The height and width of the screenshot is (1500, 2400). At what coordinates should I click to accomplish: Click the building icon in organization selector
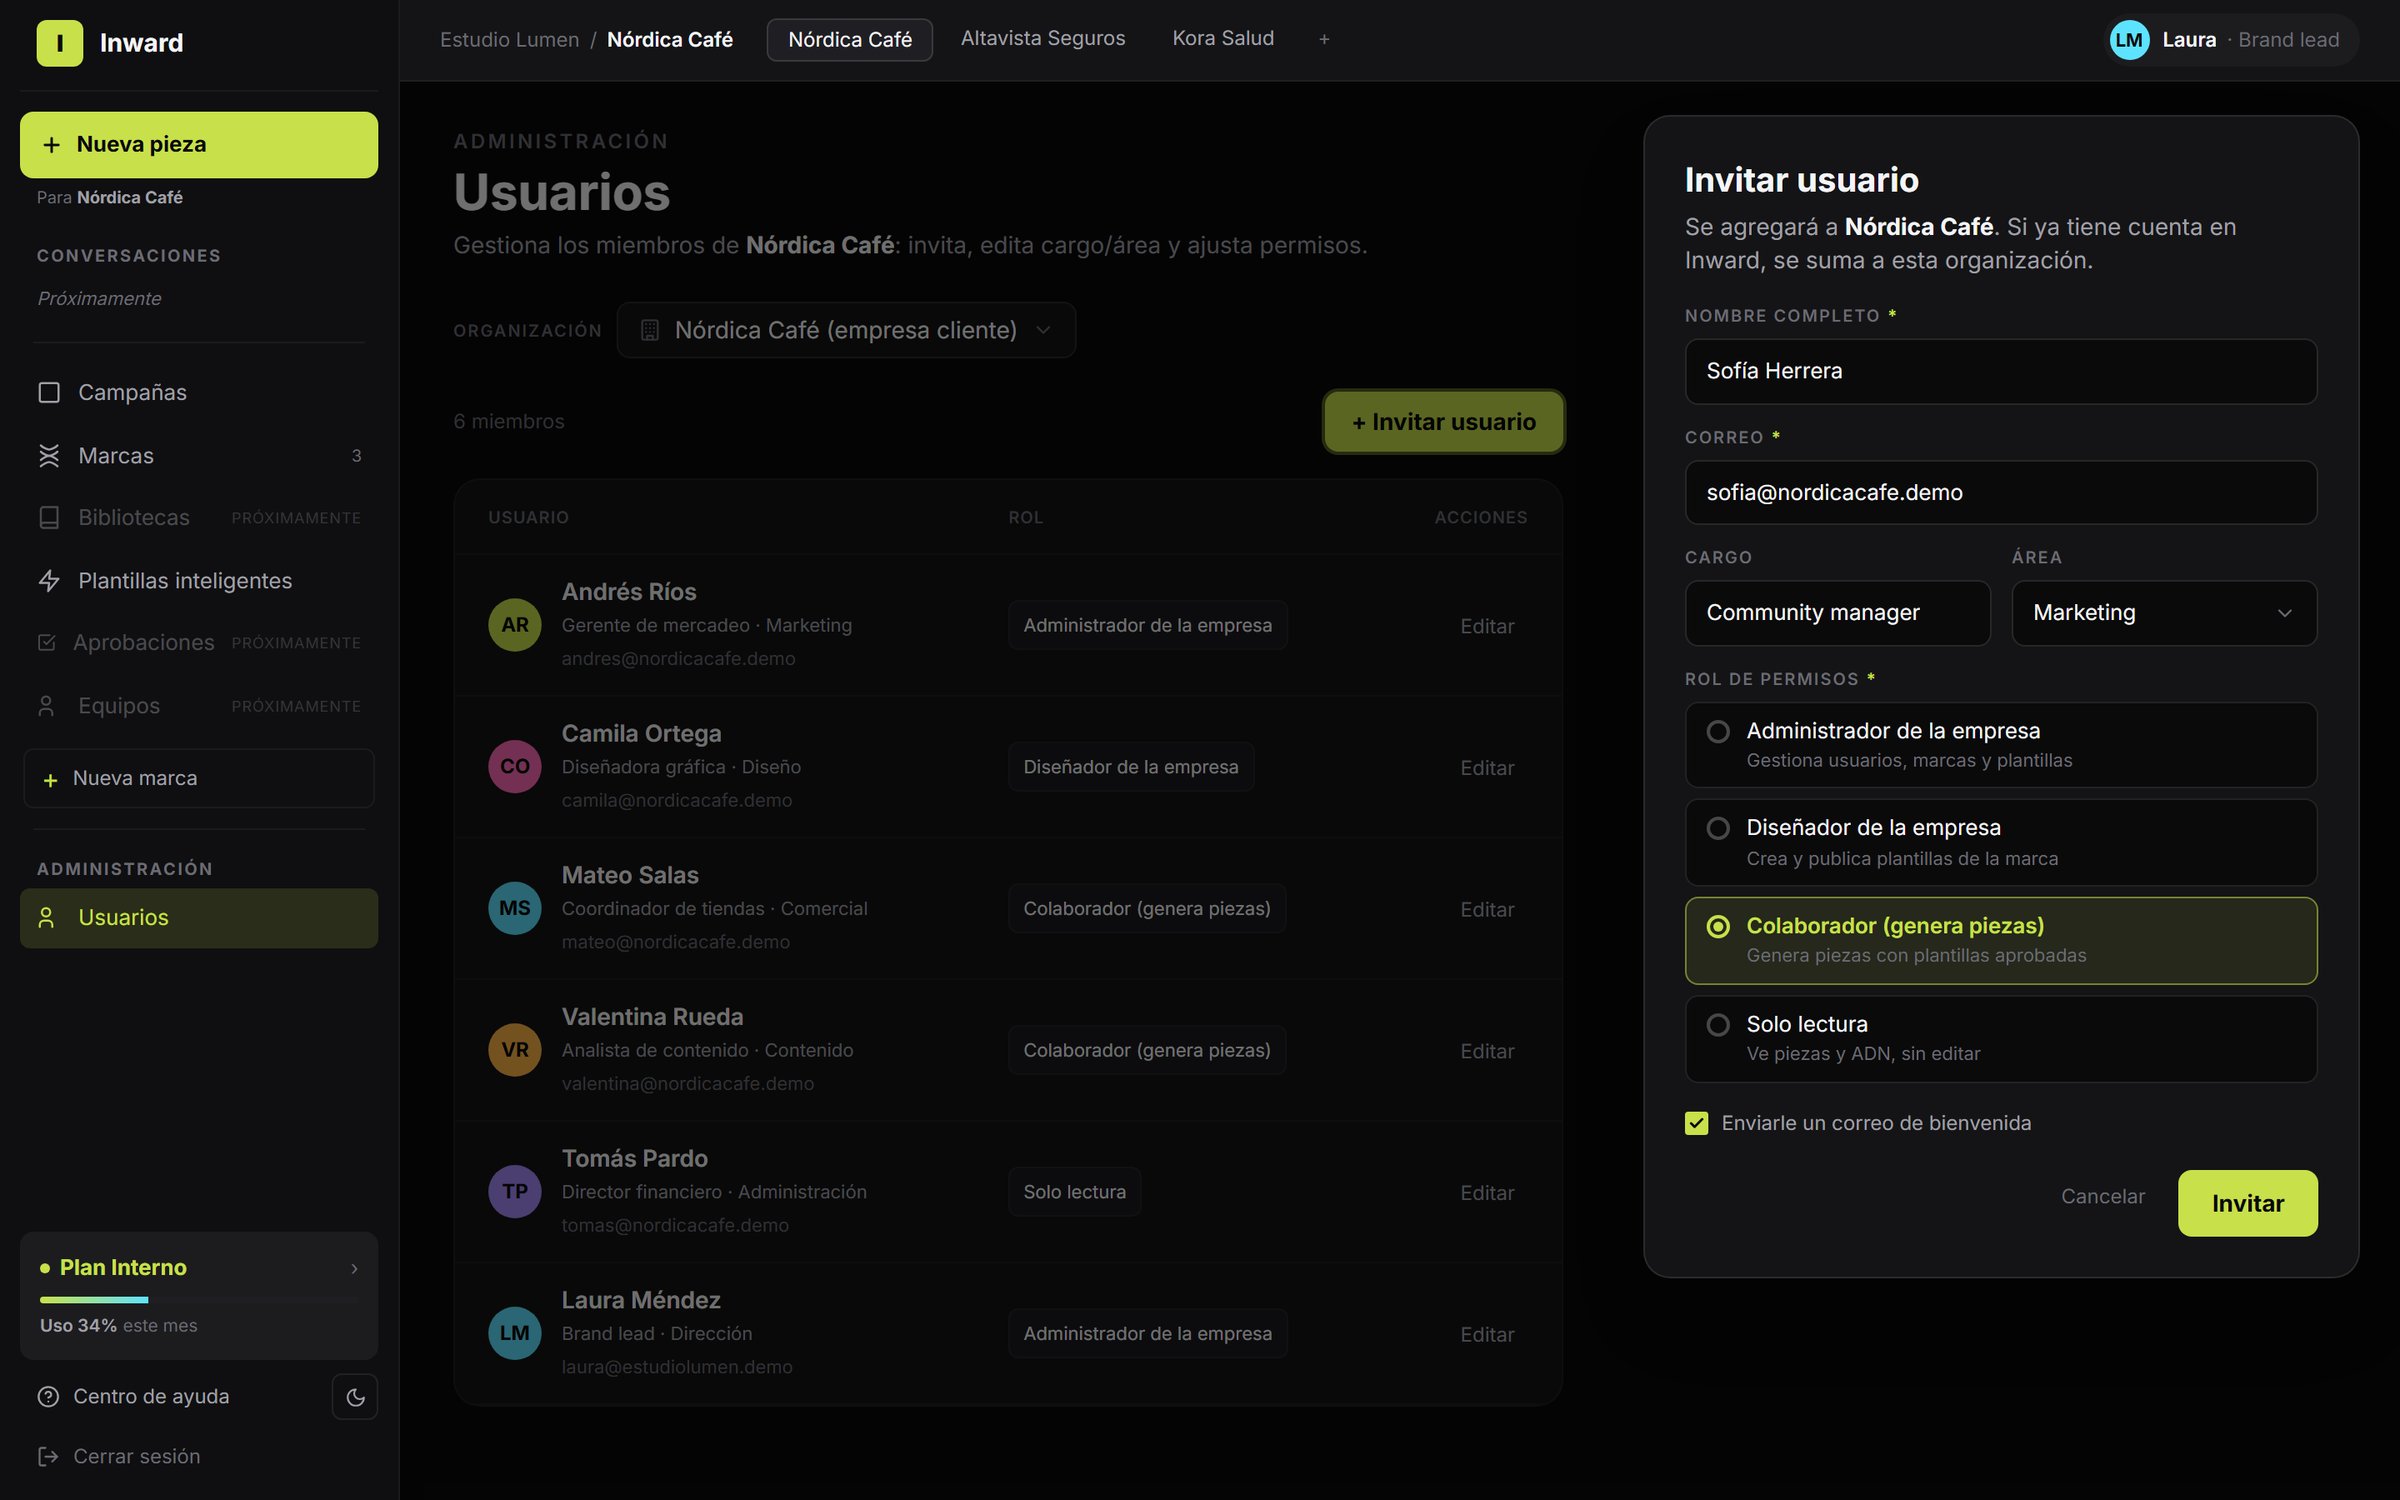click(649, 330)
